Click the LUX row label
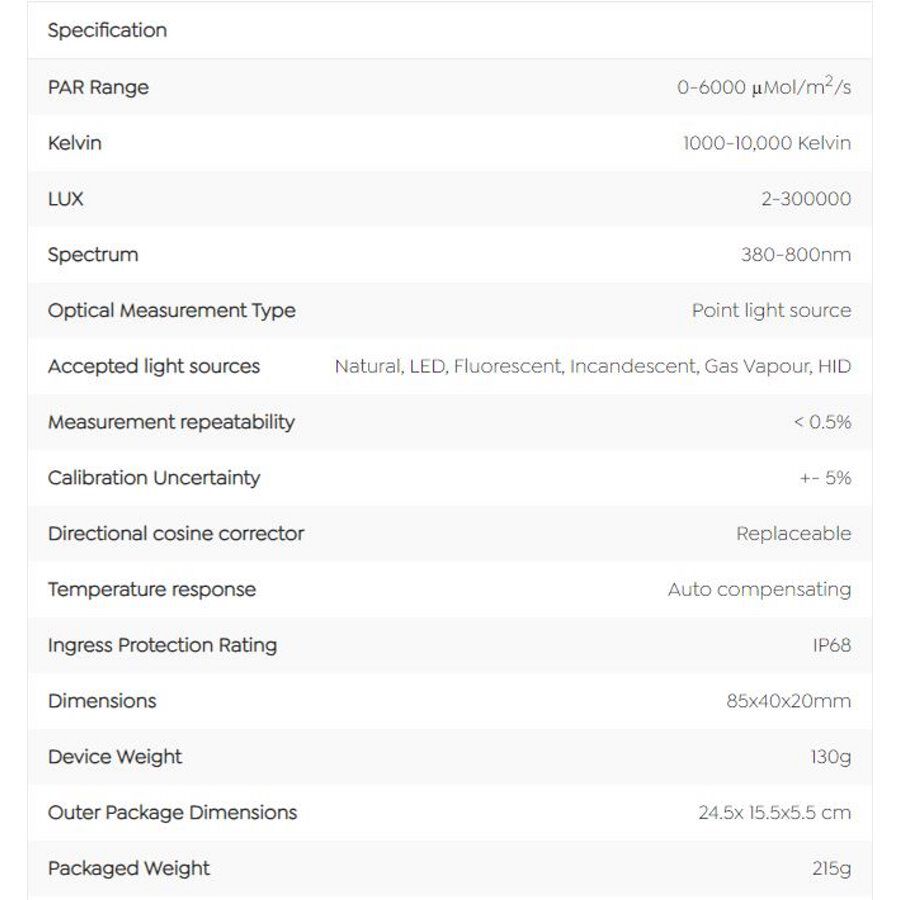Image resolution: width=900 pixels, height=900 pixels. pos(66,199)
